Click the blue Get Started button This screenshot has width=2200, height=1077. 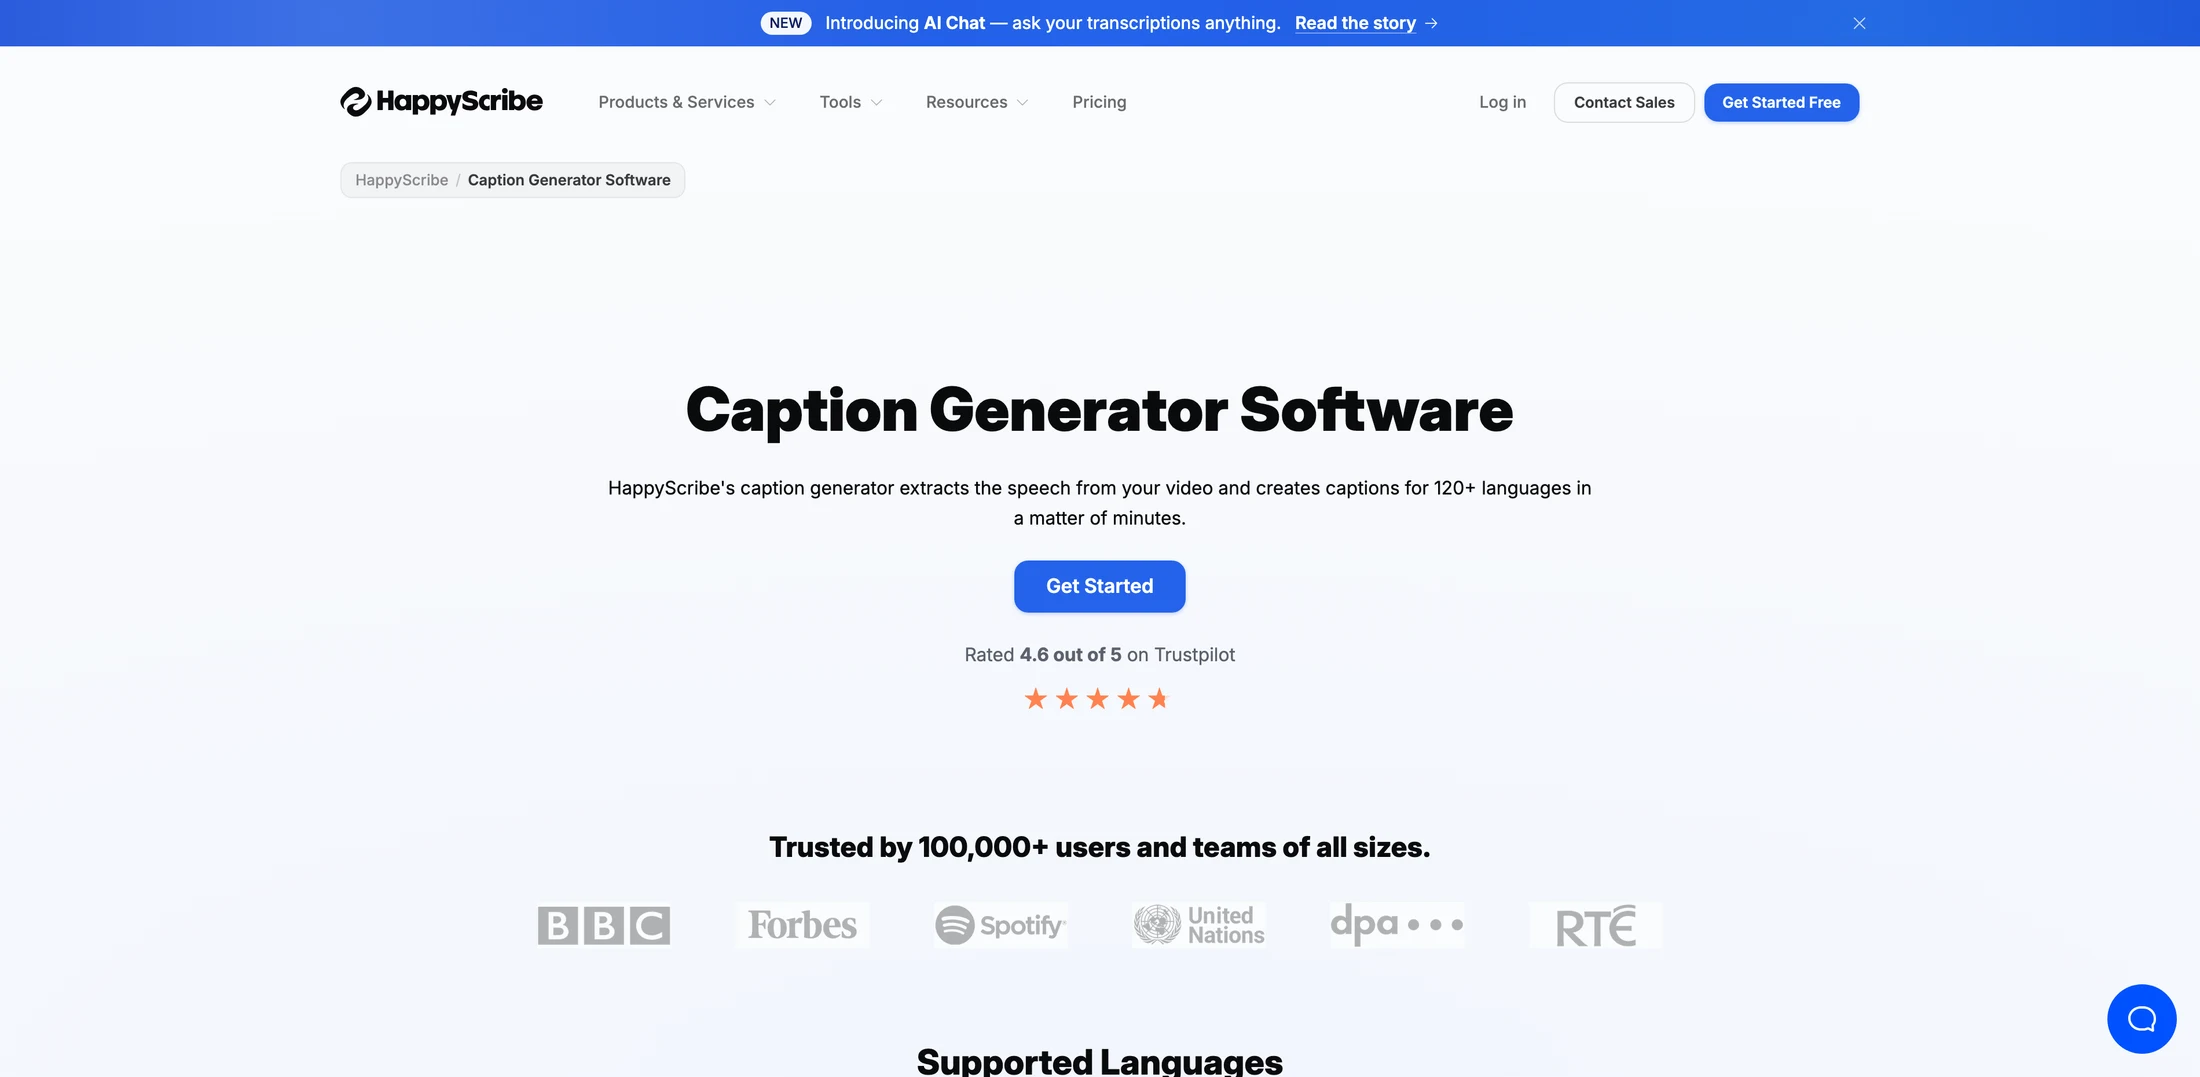tap(1099, 586)
